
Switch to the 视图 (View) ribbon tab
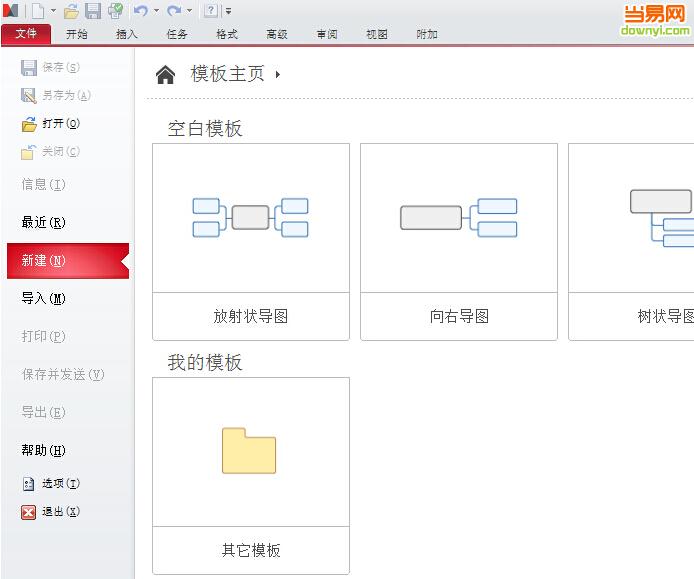pos(377,34)
